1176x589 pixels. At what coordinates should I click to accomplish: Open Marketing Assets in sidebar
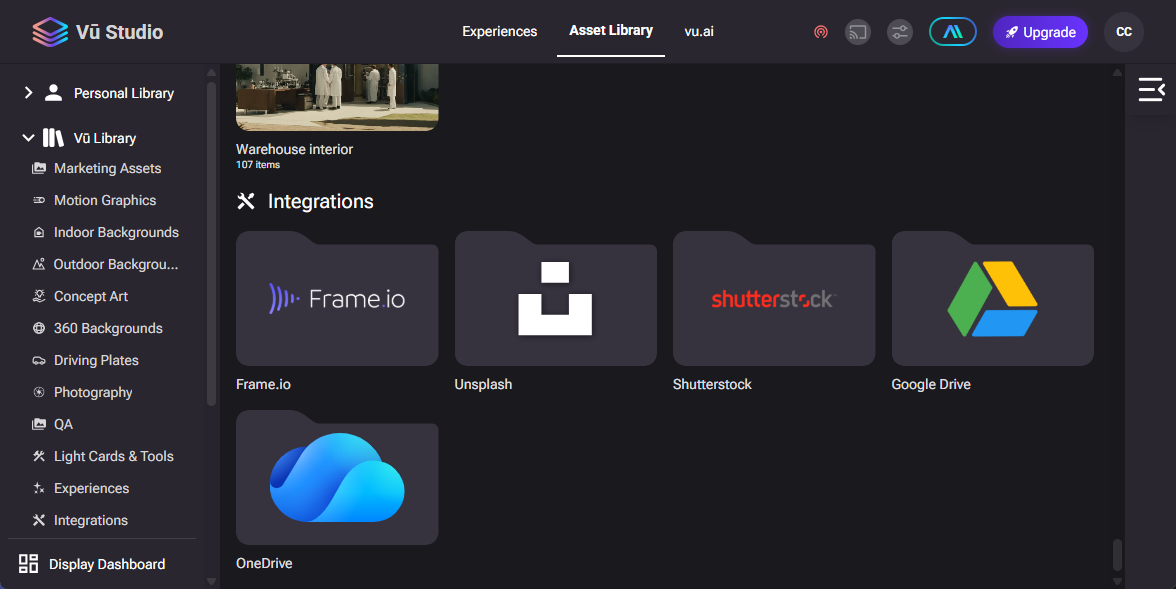pos(107,169)
